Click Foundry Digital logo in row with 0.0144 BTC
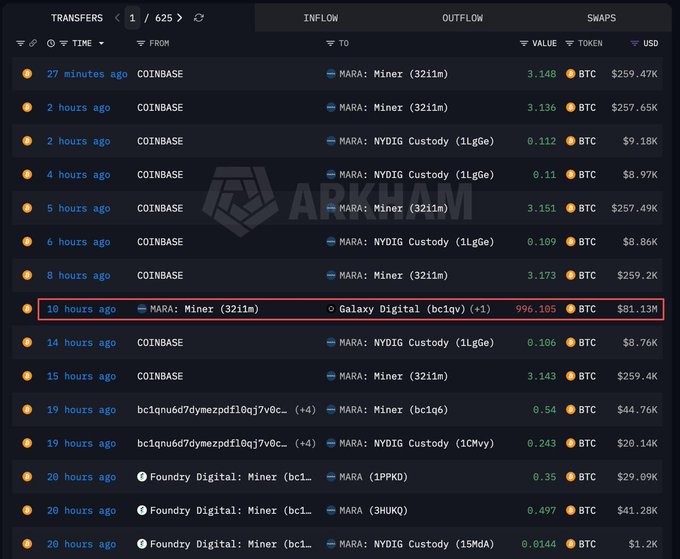680x559 pixels. [142, 544]
